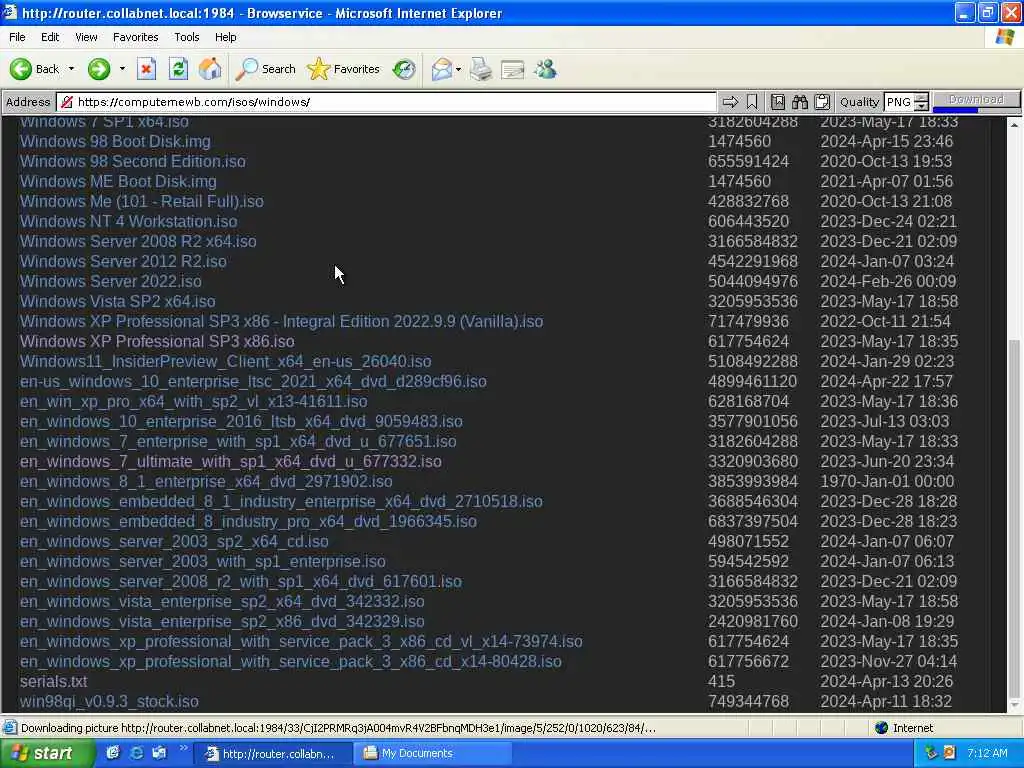Image resolution: width=1024 pixels, height=768 pixels.
Task: Open Windows XP Professional SP3 x86.iso link
Action: point(157,342)
